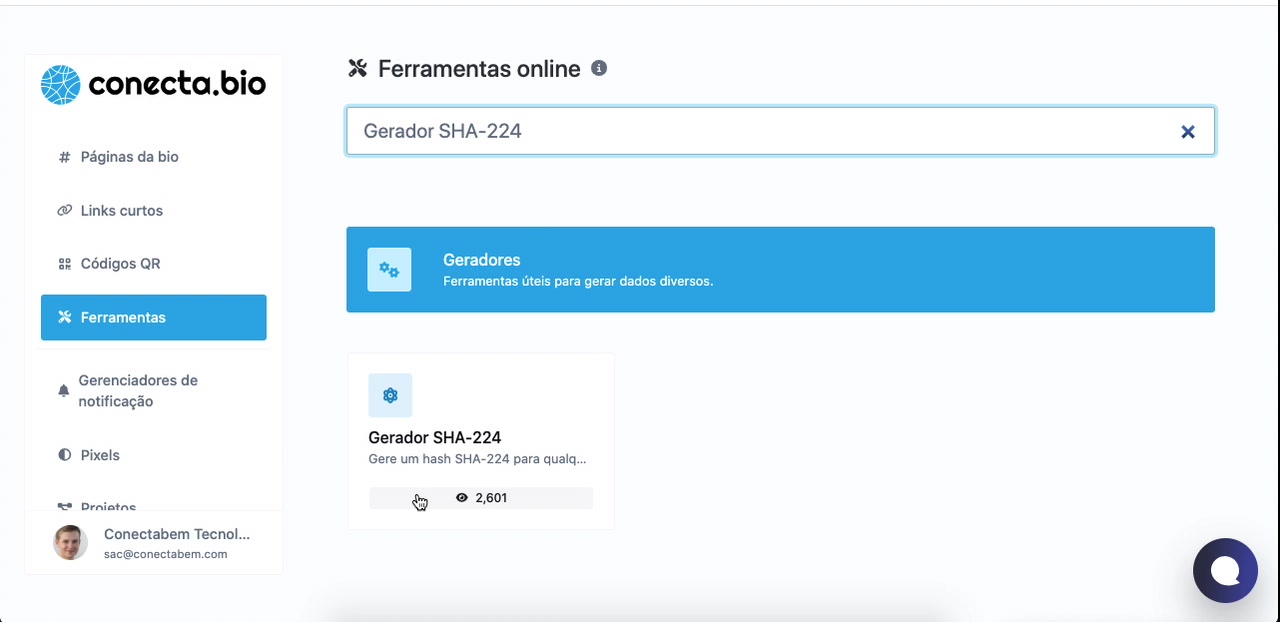Clear the search with the X button
This screenshot has height=622, width=1280.
[1187, 131]
